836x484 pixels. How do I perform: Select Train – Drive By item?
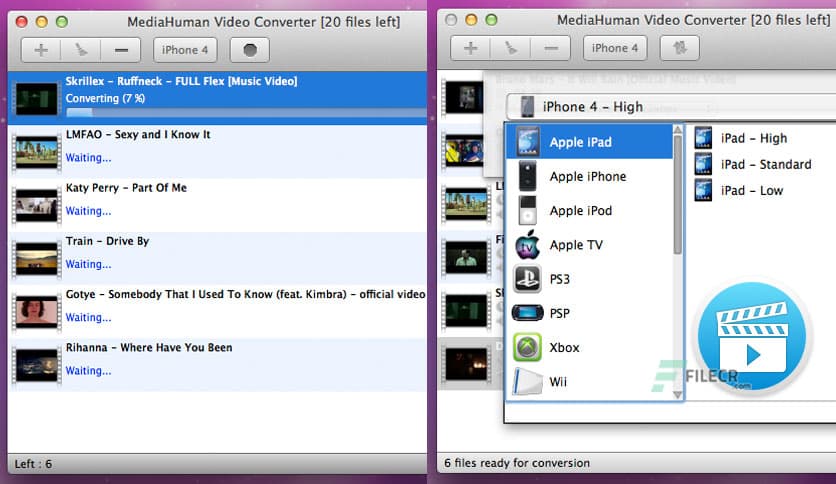tap(218, 258)
